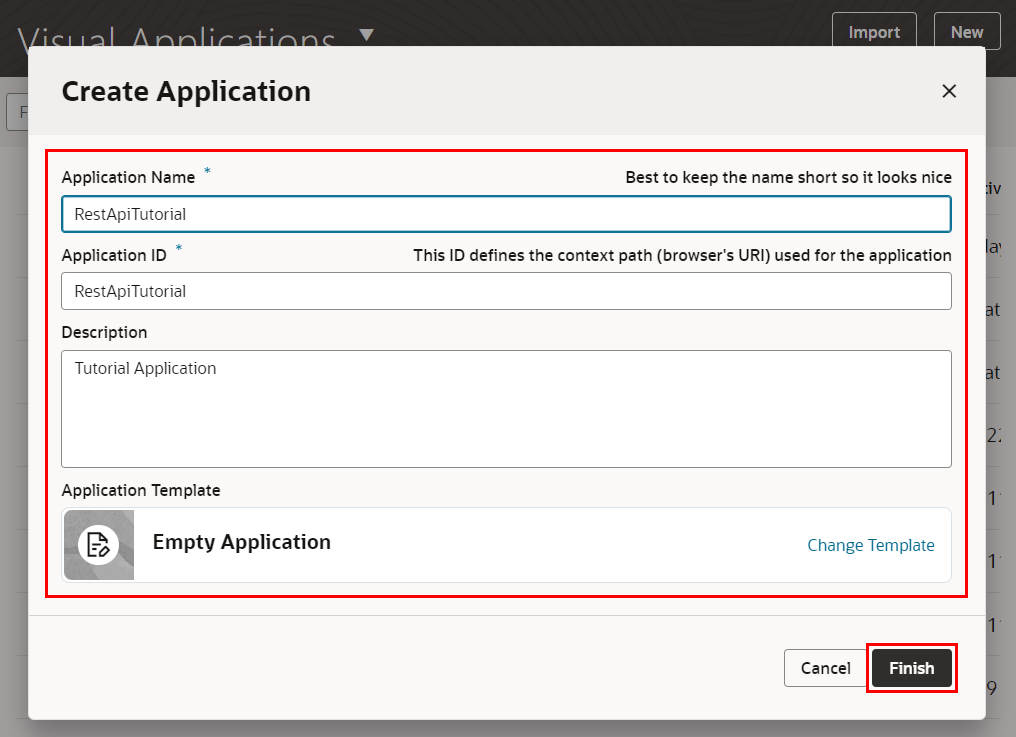Click the Application ID label
The image size is (1016, 737).
pyautogui.click(x=114, y=255)
